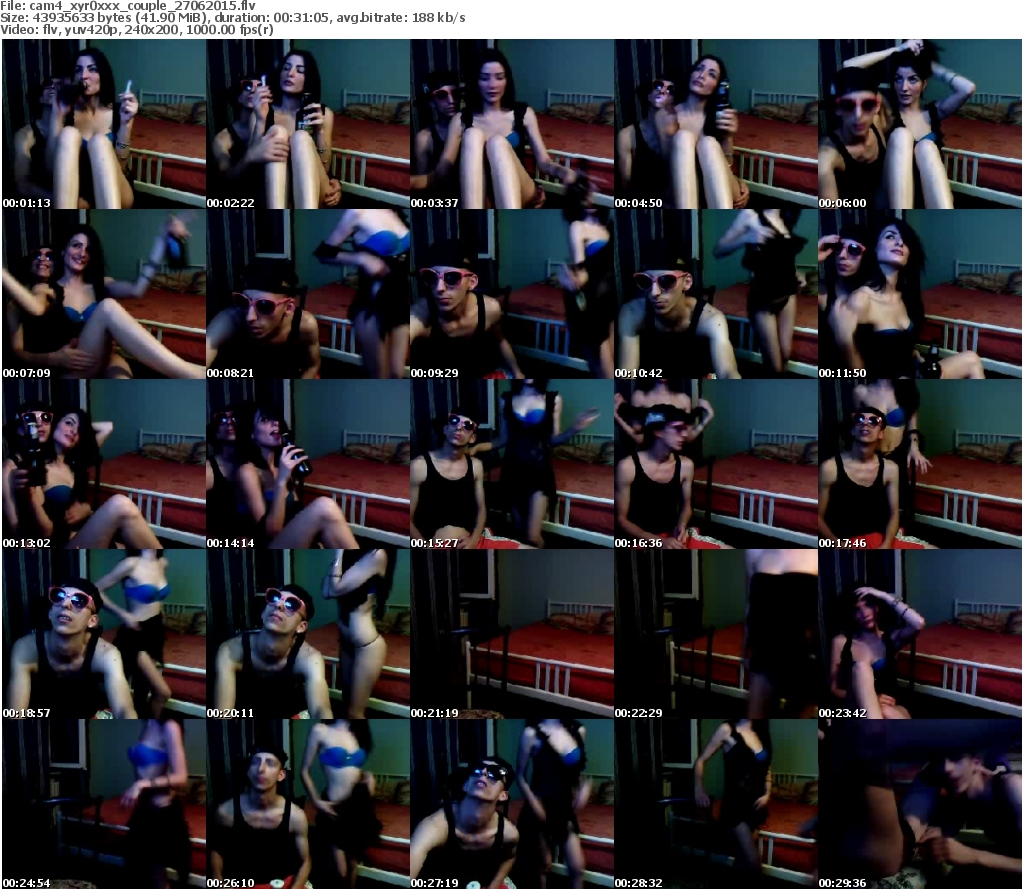Open the frame at 00:14:14
Screen dimensions: 1024x889
click(x=308, y=464)
